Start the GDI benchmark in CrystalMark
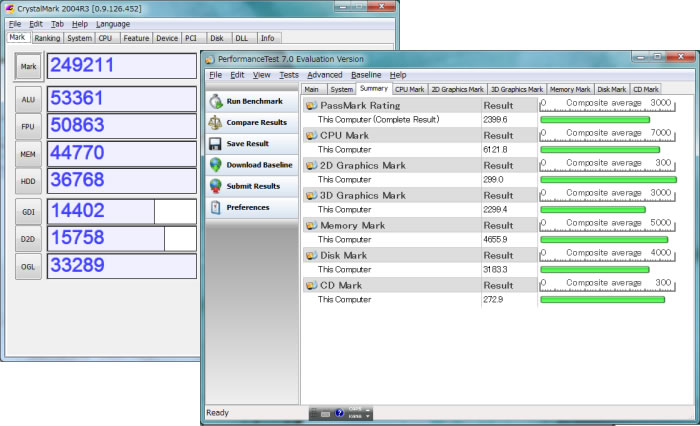The image size is (700, 426). (28, 212)
